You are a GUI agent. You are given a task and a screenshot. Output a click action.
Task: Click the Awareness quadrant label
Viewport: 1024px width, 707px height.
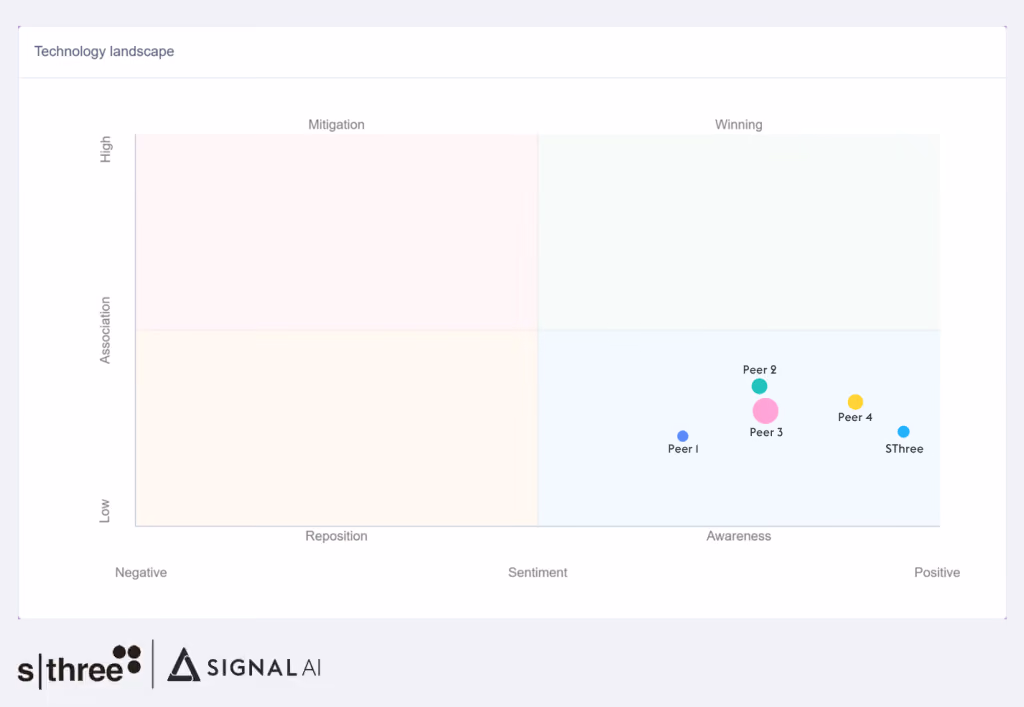tap(739, 536)
